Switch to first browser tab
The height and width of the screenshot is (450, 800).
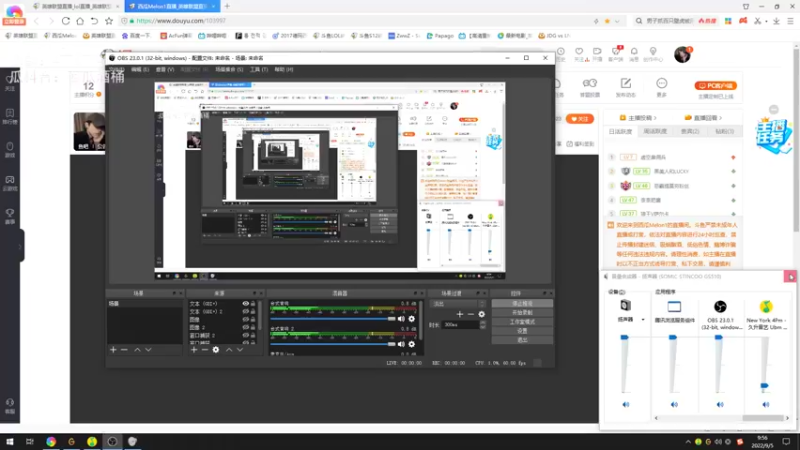pyautogui.click(x=76, y=6)
